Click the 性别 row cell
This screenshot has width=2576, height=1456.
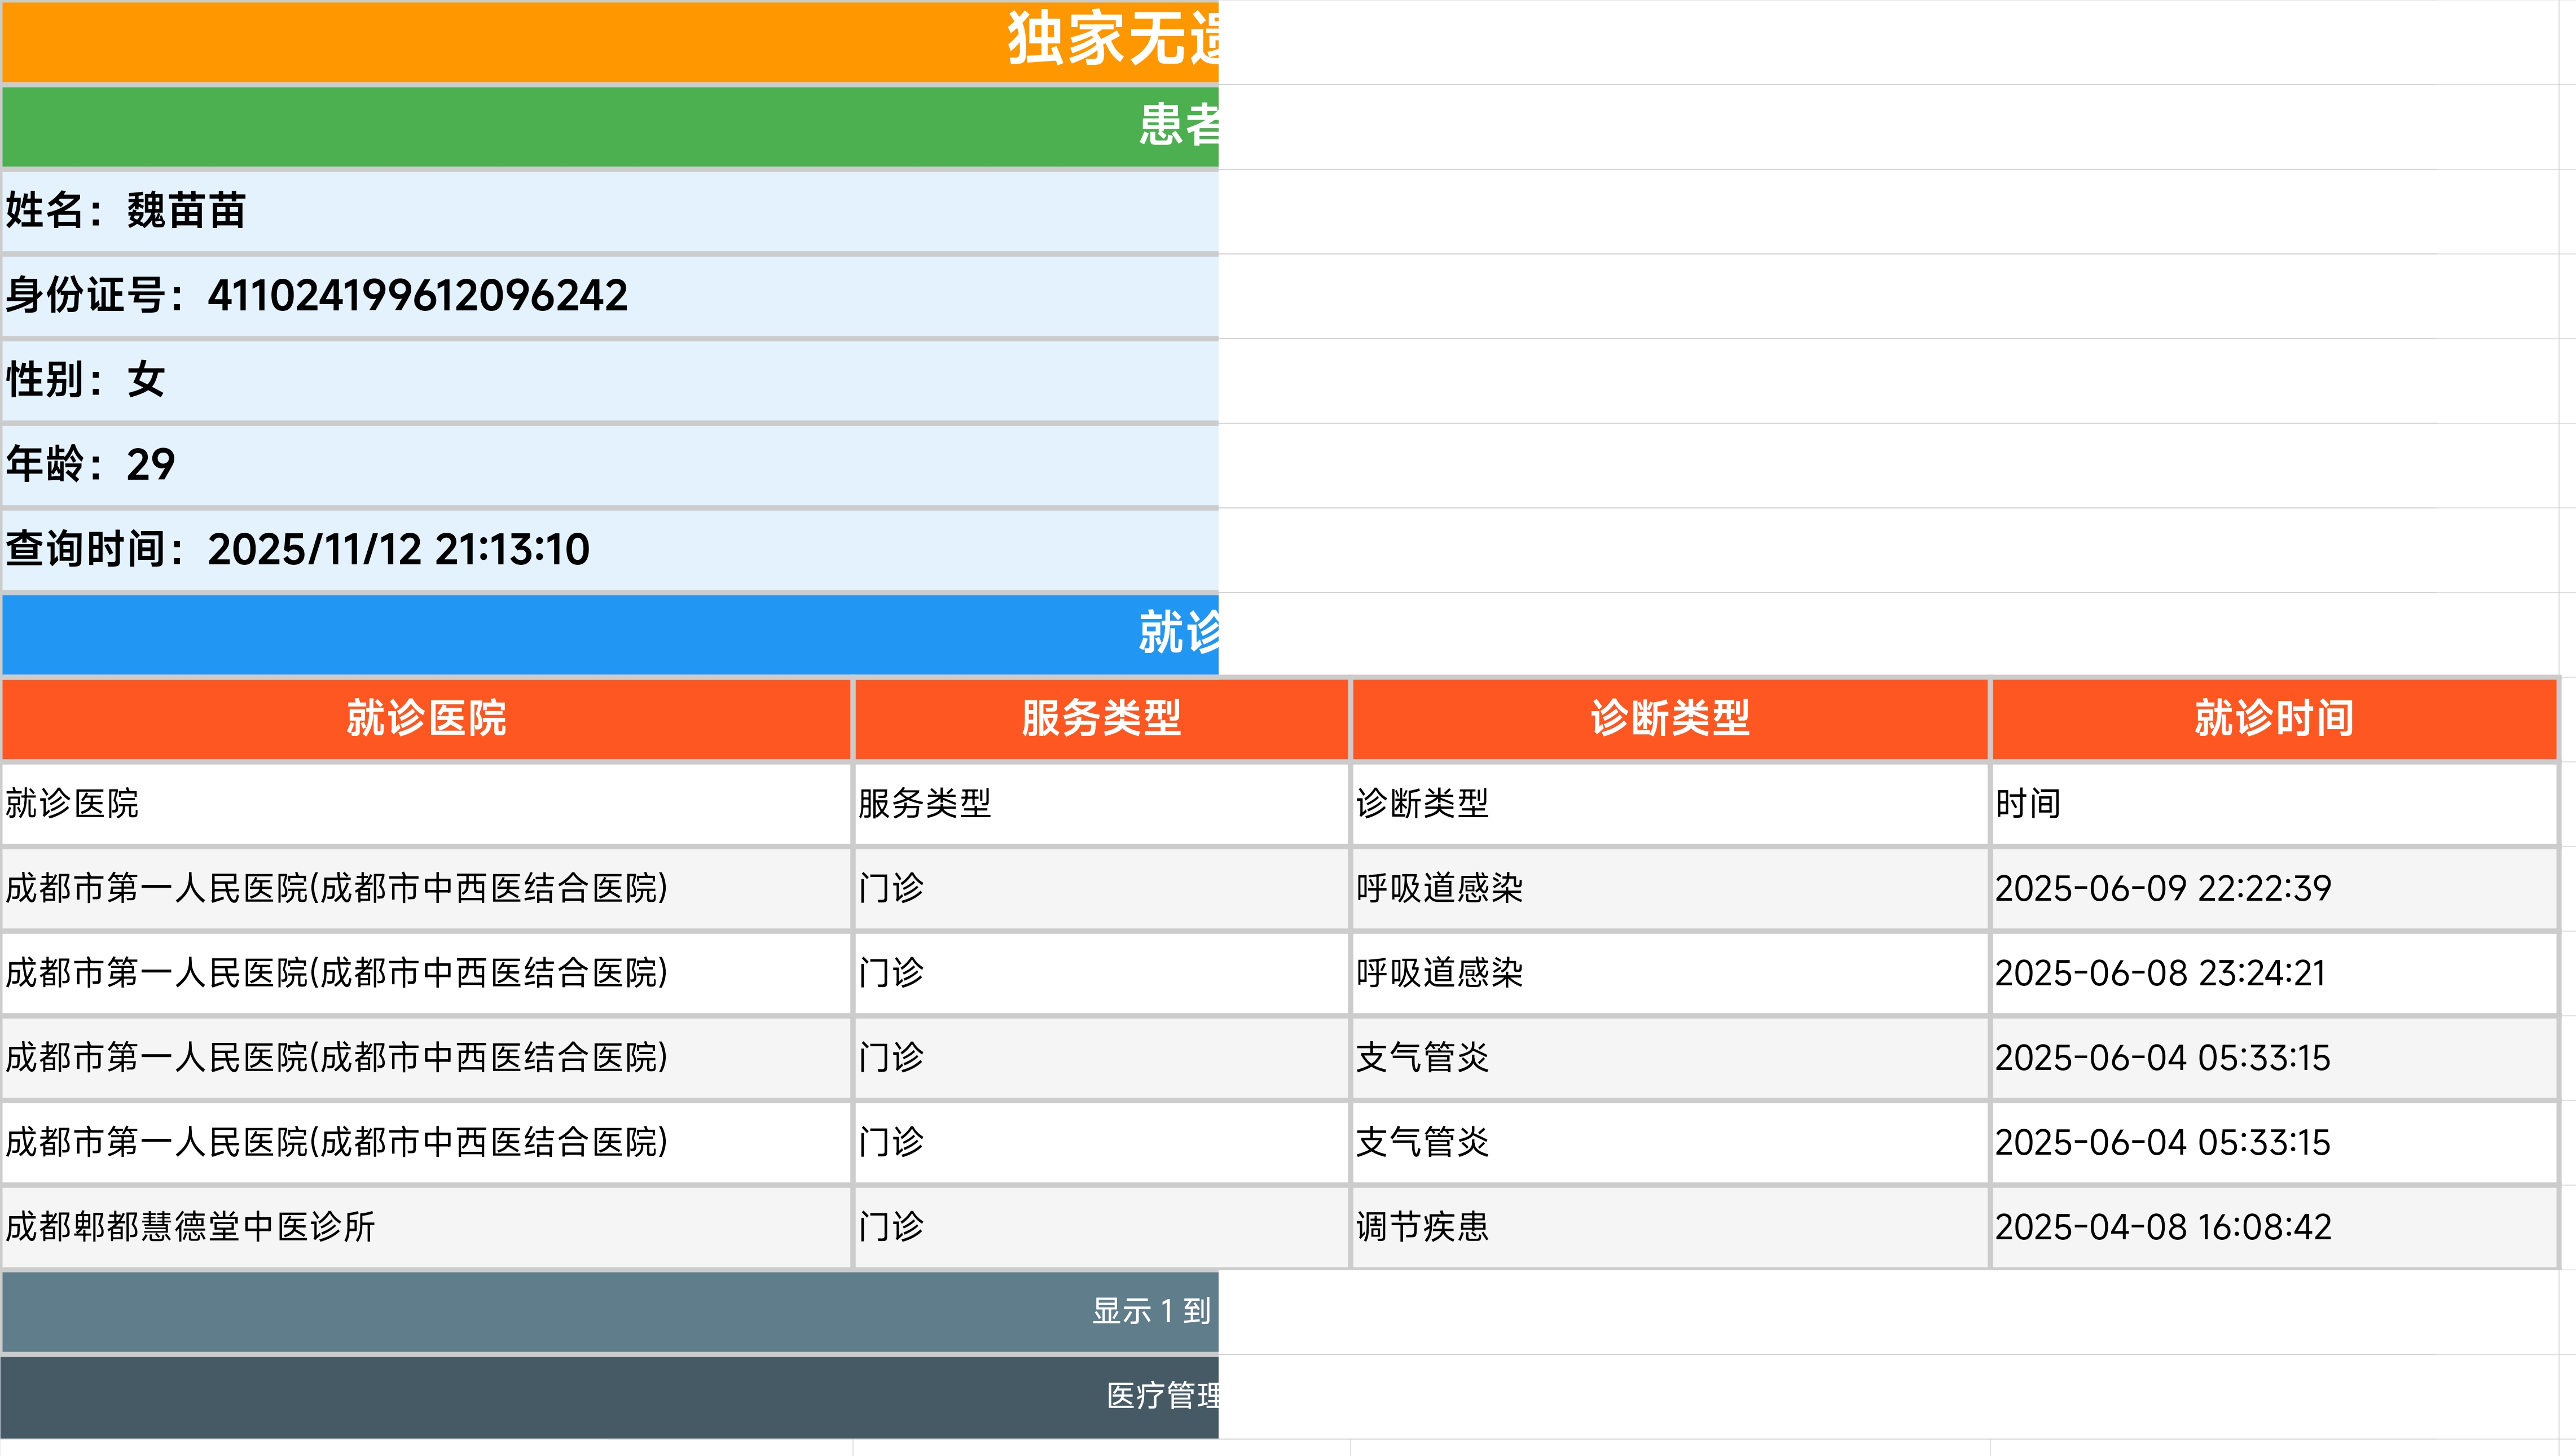(x=610, y=381)
